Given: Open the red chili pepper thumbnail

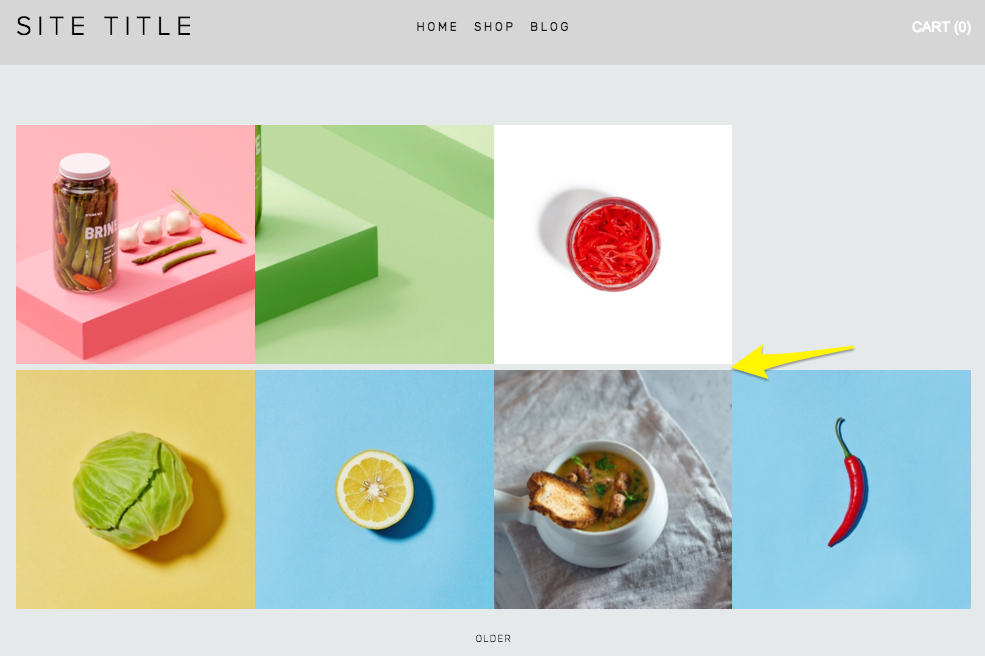Looking at the screenshot, I should (x=851, y=489).
